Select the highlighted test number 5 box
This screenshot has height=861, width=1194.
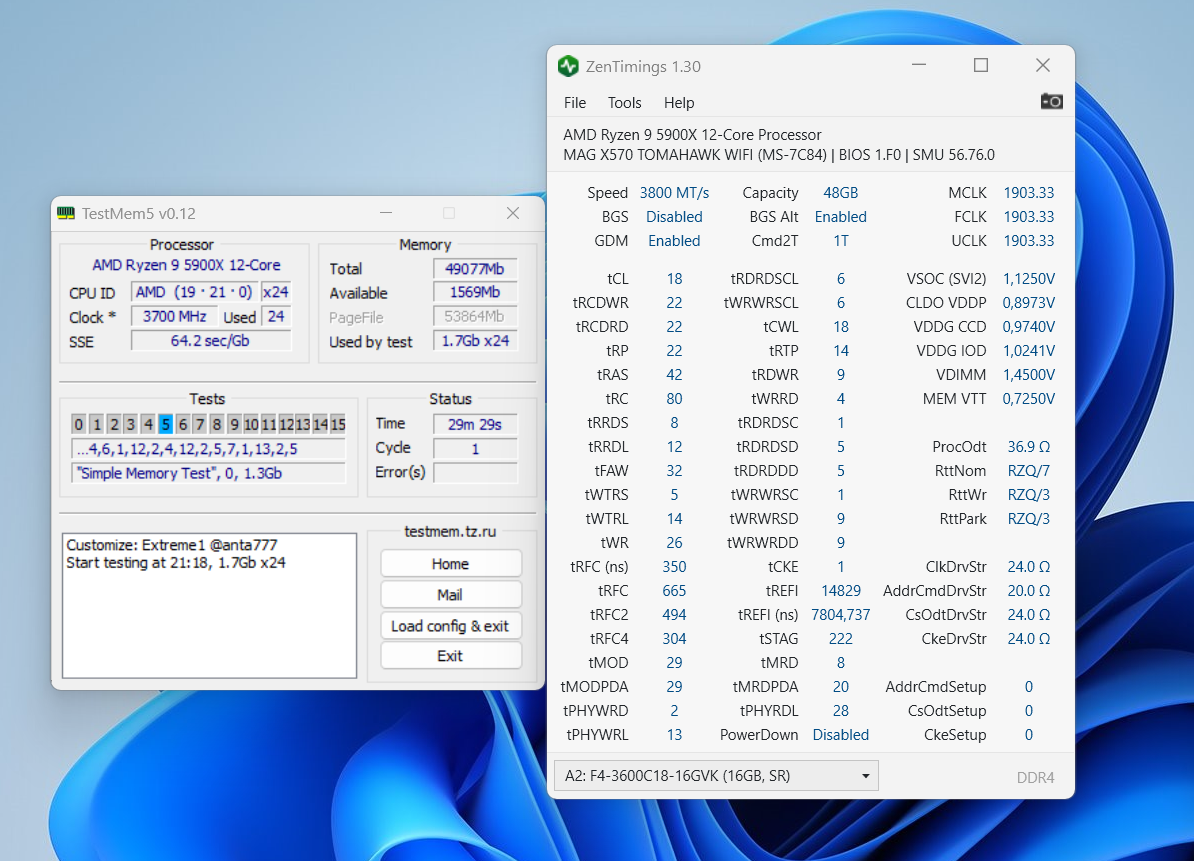[x=165, y=424]
